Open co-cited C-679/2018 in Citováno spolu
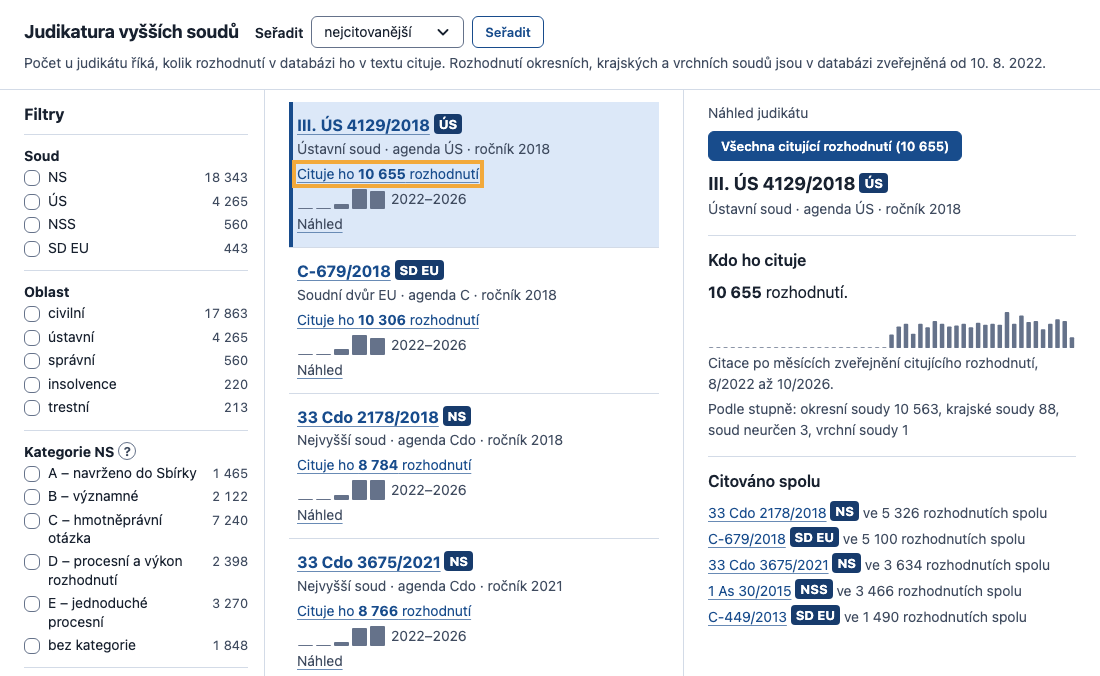Viewport: 1100px width, 676px height. click(746, 539)
